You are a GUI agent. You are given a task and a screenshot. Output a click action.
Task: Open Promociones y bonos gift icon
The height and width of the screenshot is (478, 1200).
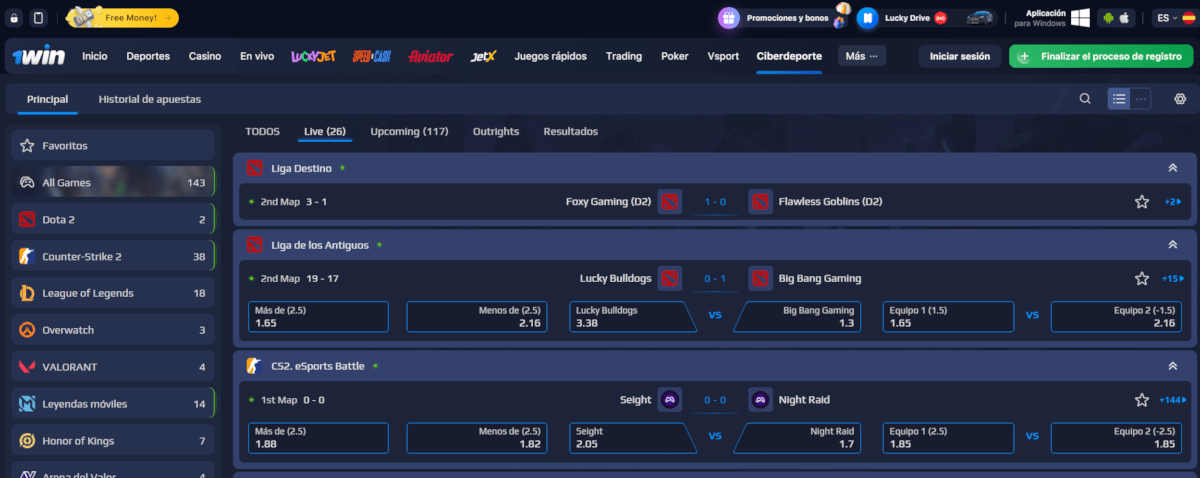(x=730, y=18)
